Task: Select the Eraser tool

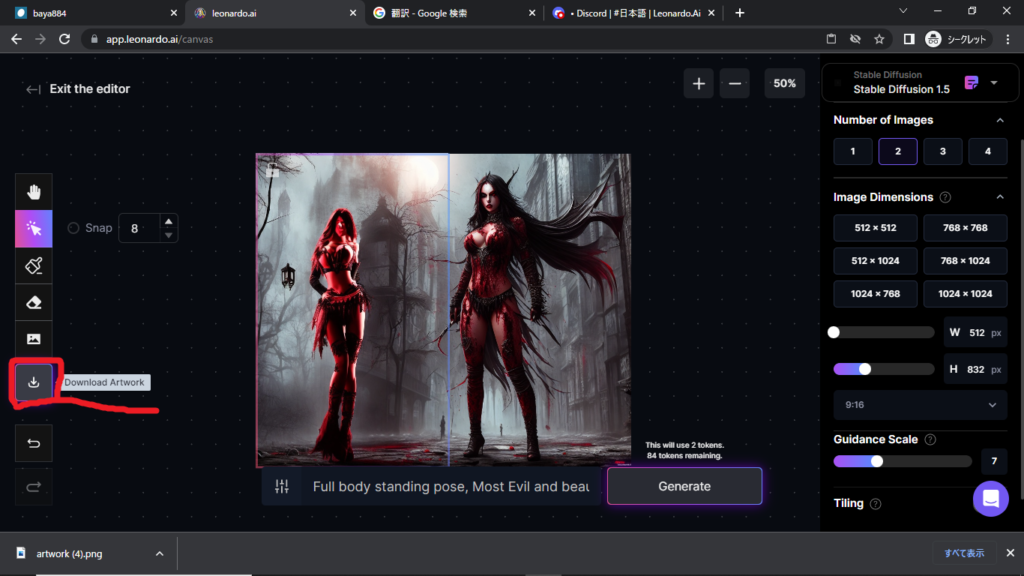Action: [34, 302]
